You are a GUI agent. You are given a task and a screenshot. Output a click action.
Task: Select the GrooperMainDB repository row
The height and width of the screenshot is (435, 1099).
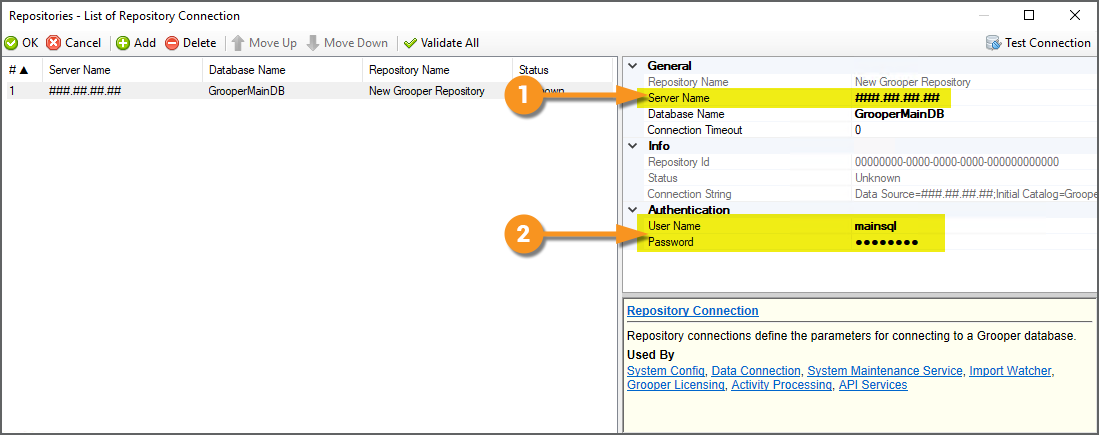coord(246,91)
